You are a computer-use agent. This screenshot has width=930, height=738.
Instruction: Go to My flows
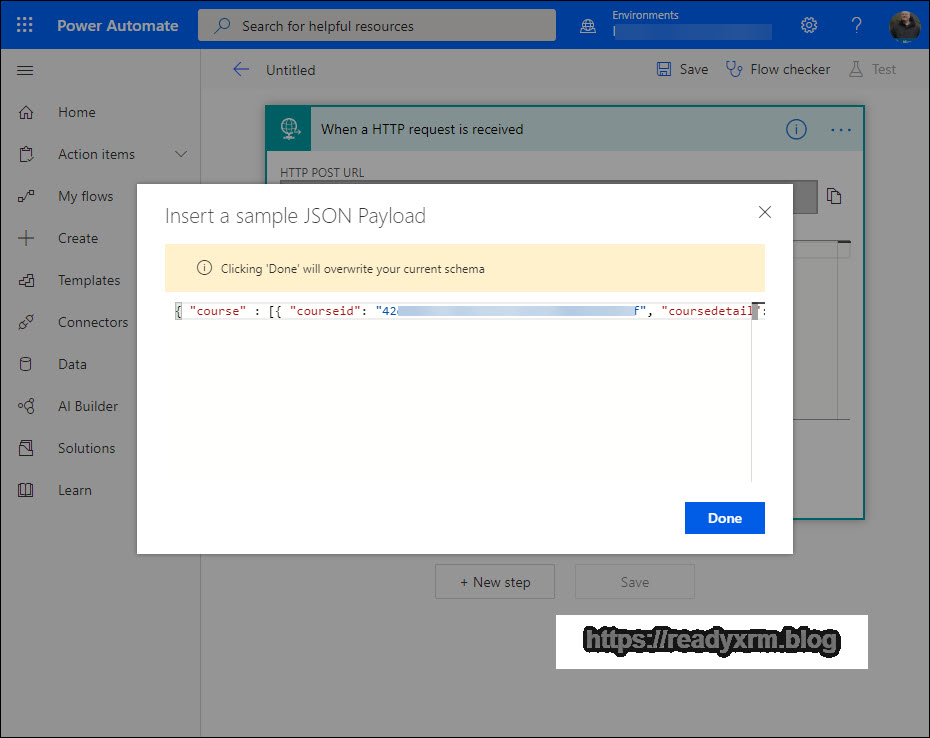(85, 196)
